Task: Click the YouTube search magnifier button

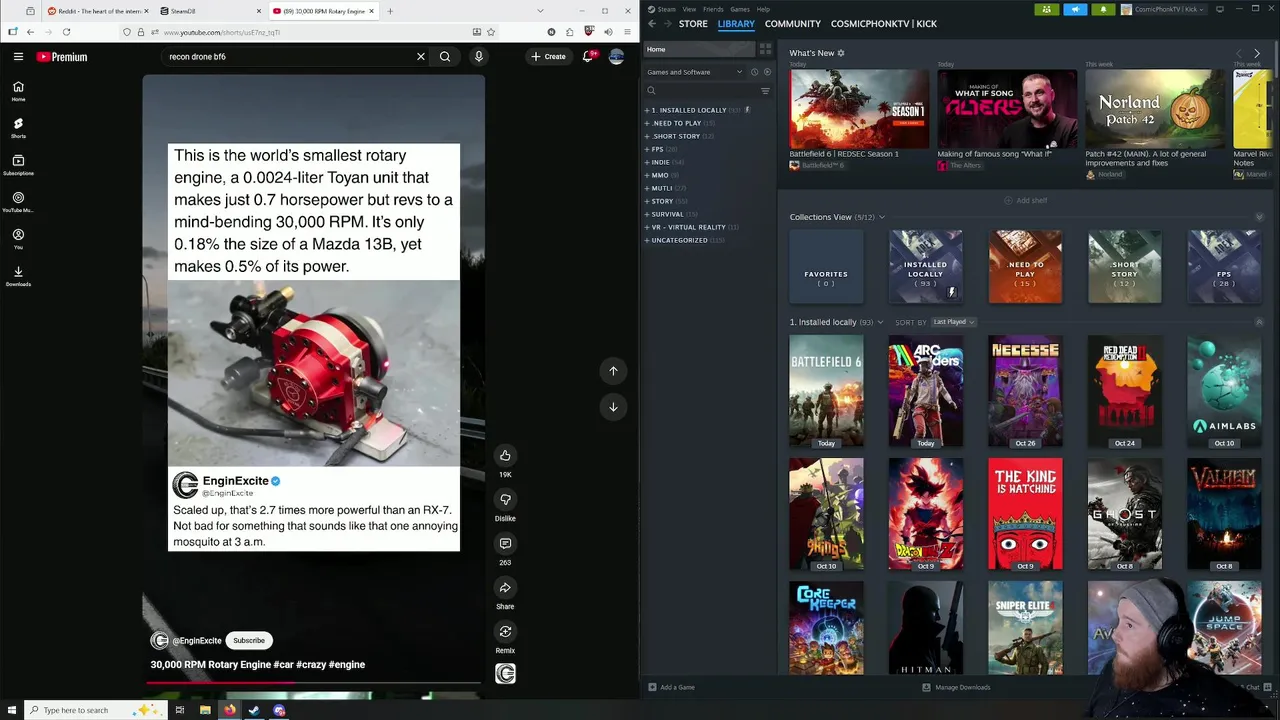Action: [445, 57]
